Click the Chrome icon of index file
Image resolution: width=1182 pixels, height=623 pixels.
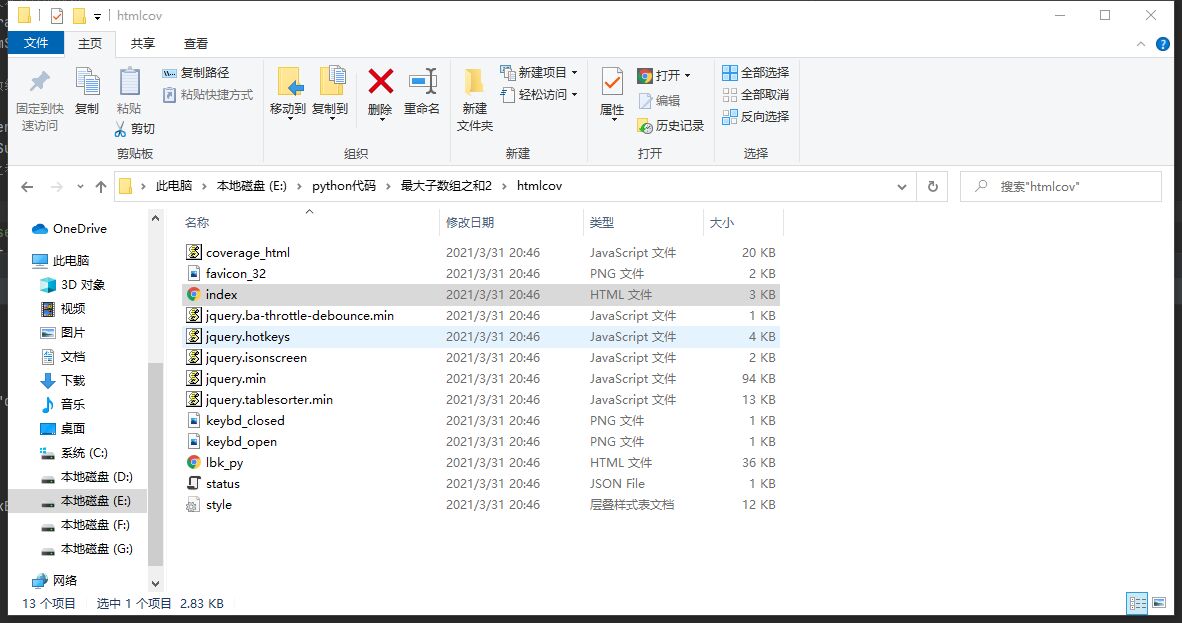(194, 294)
